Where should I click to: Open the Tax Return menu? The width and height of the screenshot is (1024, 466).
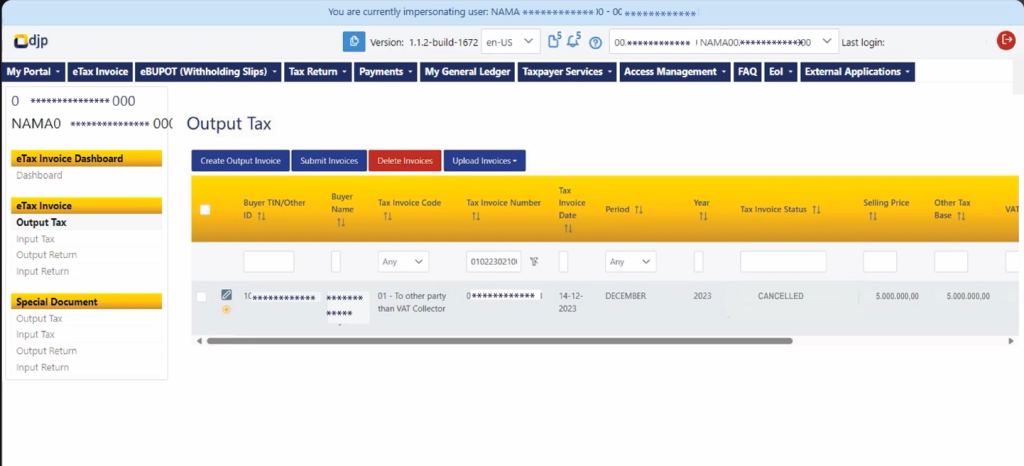318,72
